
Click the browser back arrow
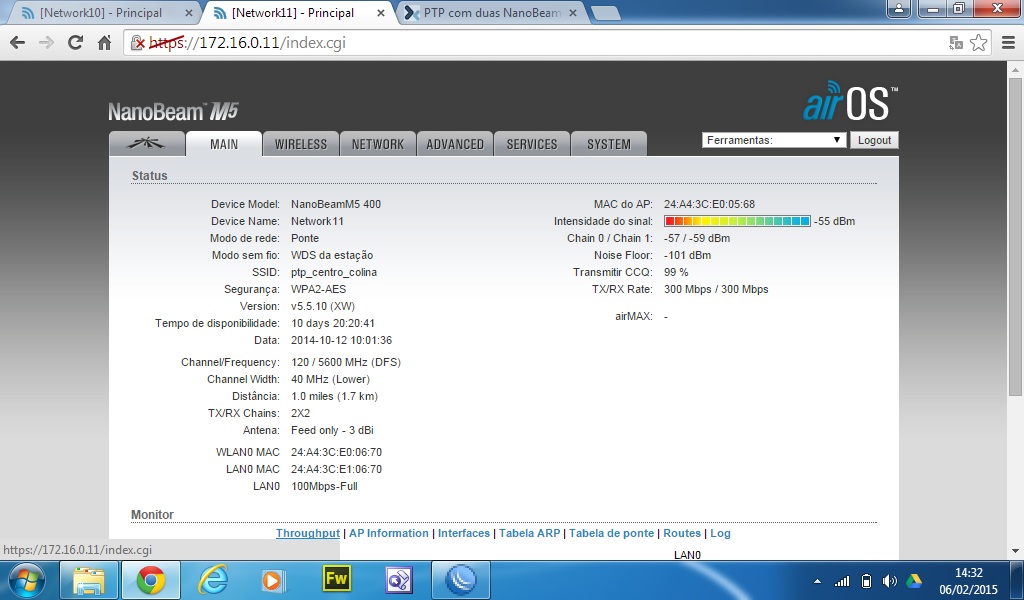tap(18, 43)
